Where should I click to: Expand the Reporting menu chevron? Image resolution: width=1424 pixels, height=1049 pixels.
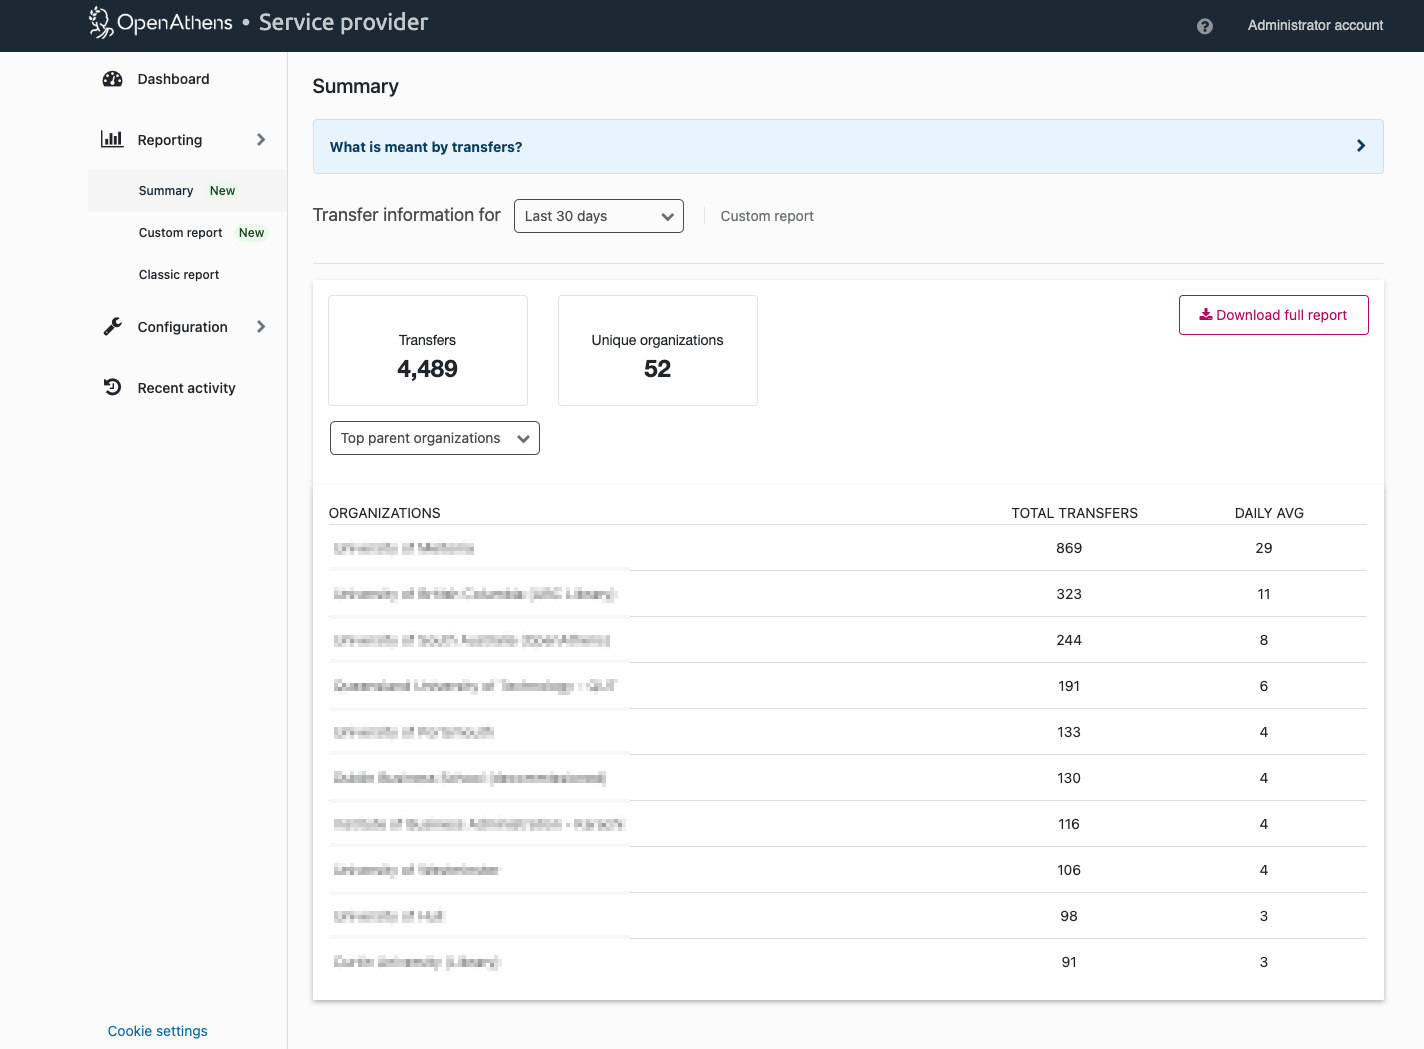coord(261,140)
